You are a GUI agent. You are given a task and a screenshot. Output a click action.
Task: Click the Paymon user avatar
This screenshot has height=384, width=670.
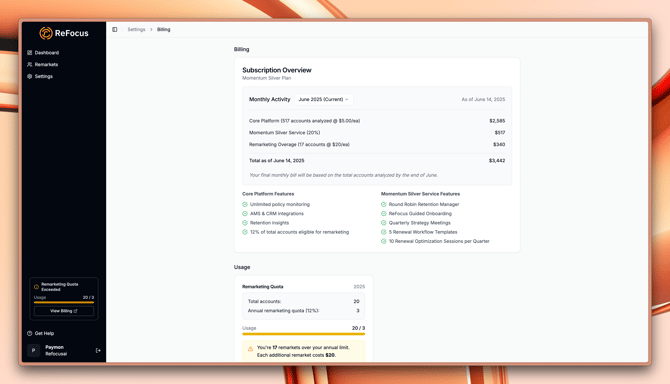(x=33, y=350)
